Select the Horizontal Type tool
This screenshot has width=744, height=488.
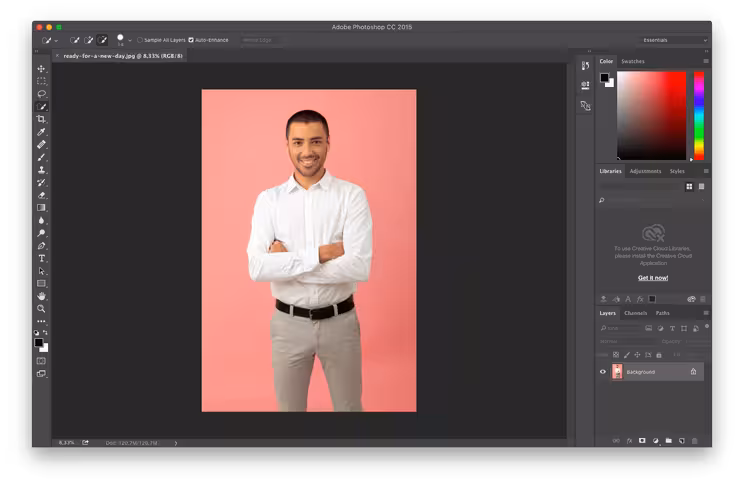41,258
